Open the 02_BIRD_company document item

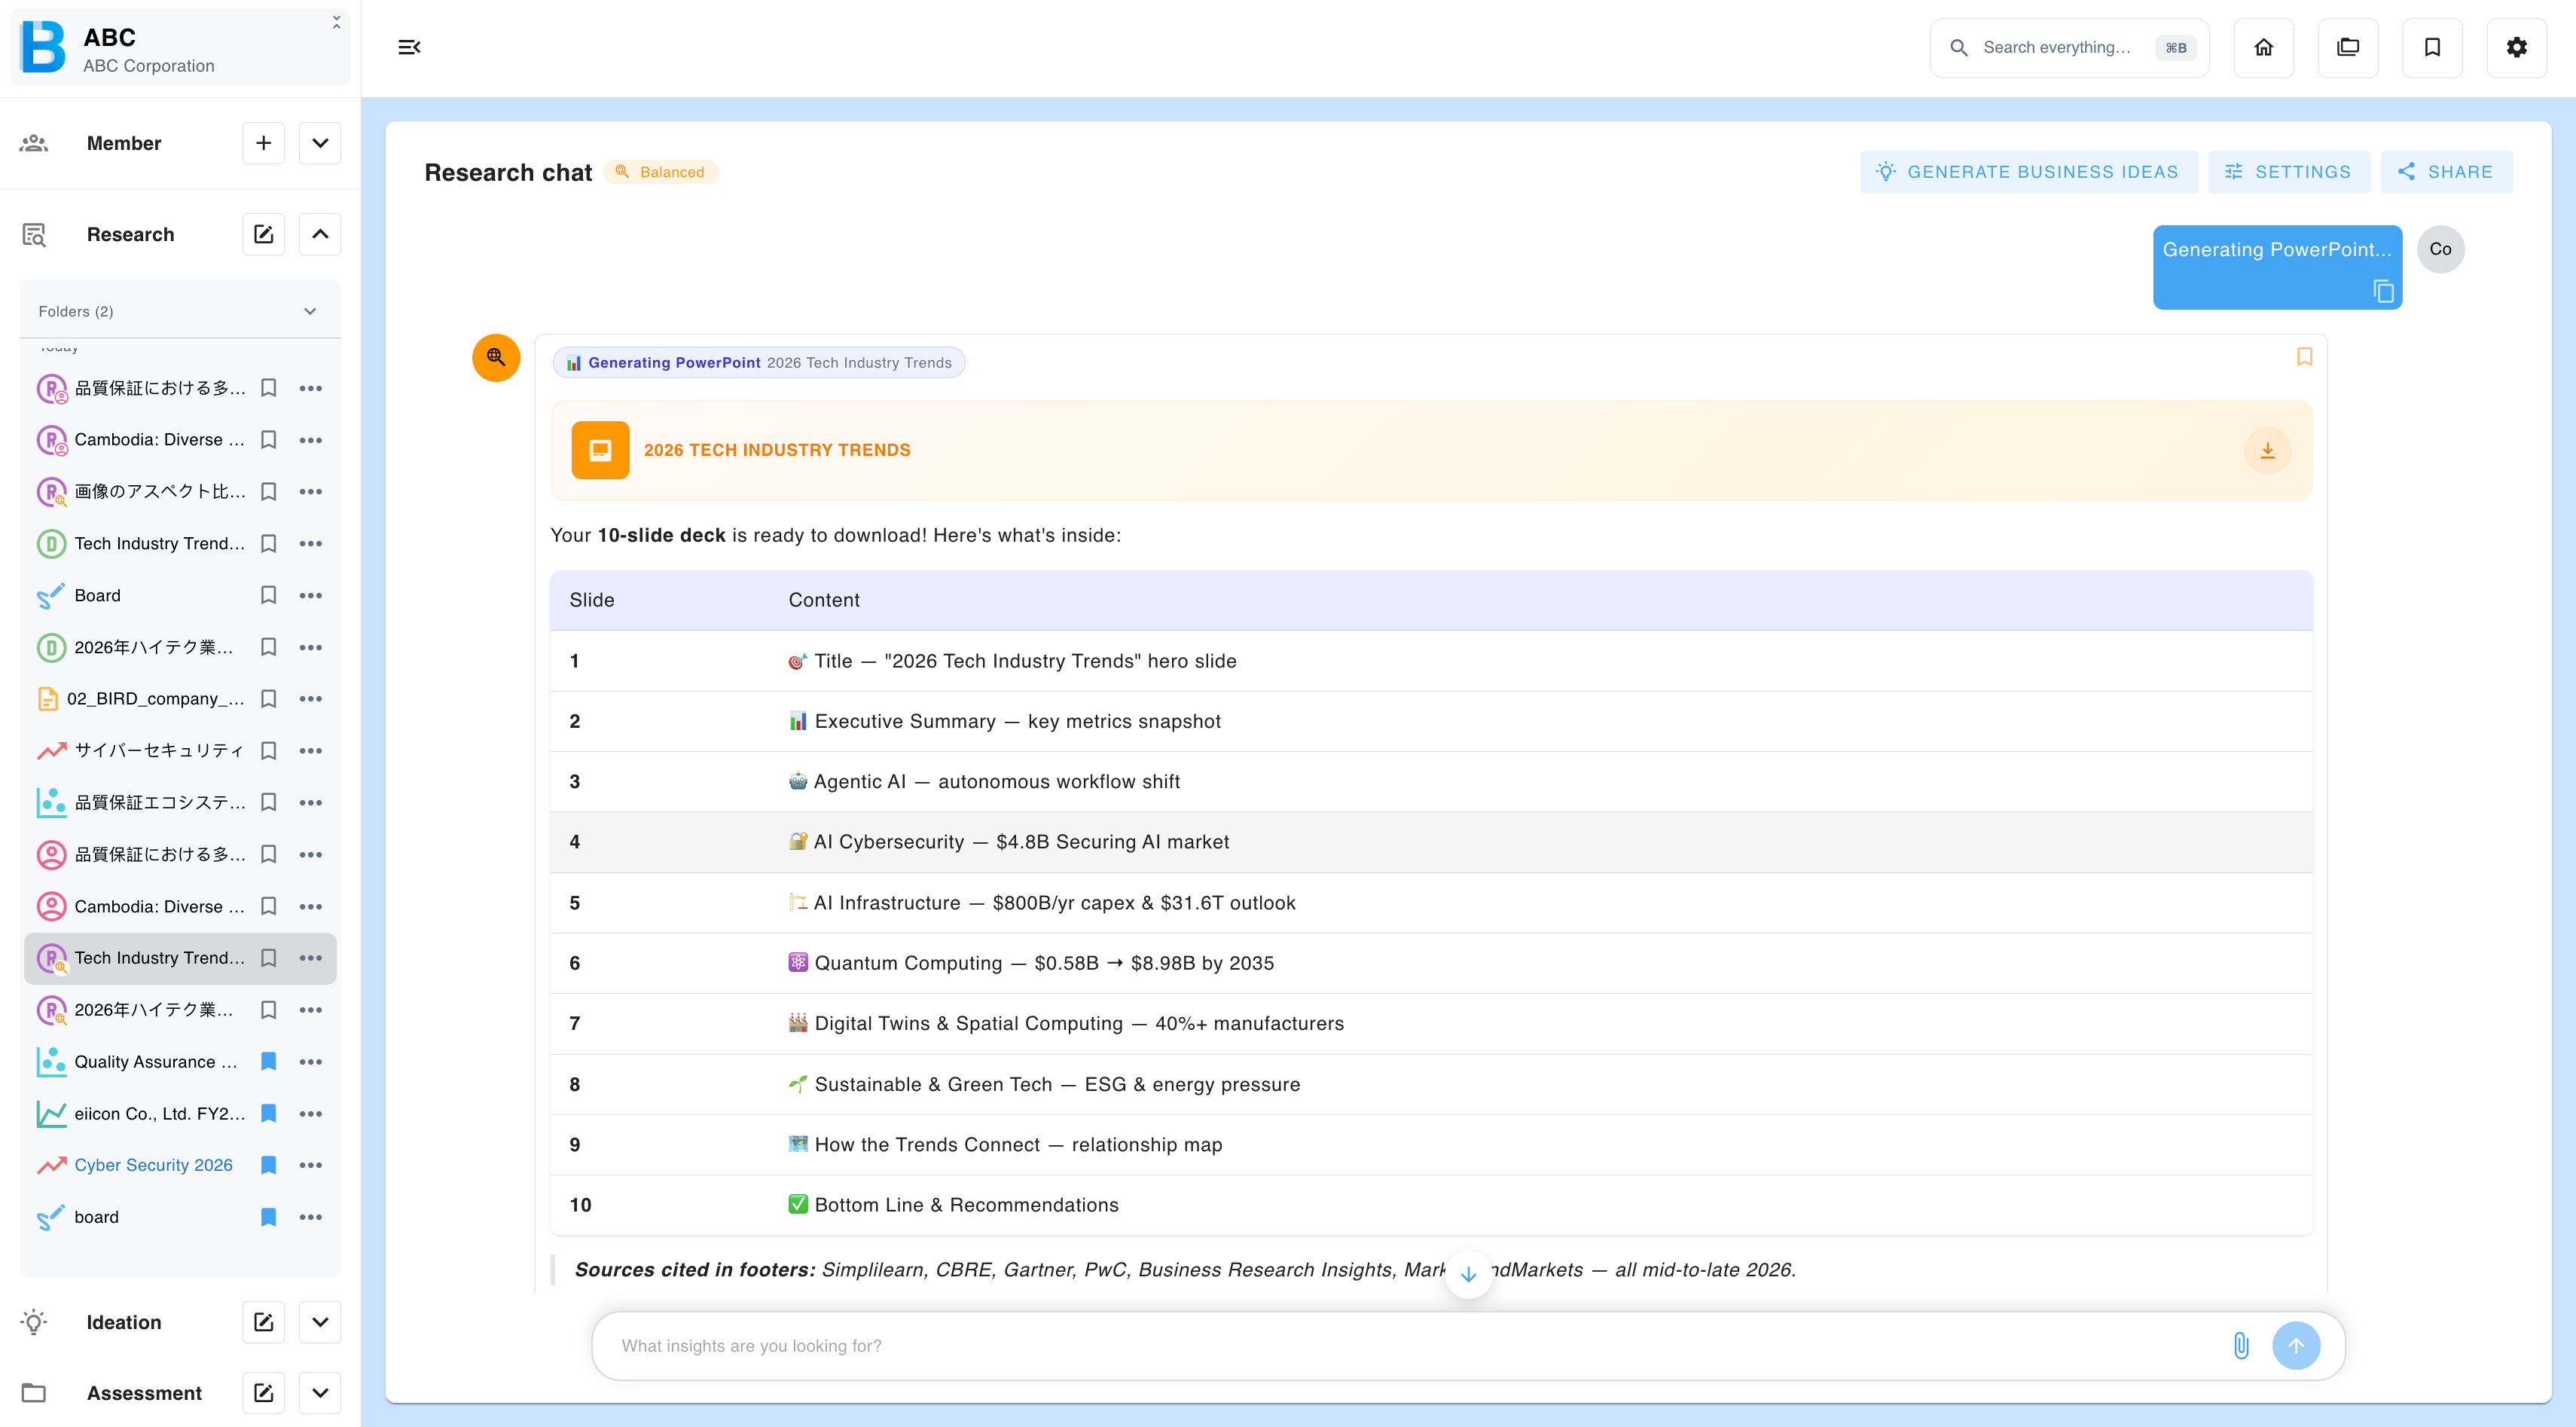click(x=155, y=699)
